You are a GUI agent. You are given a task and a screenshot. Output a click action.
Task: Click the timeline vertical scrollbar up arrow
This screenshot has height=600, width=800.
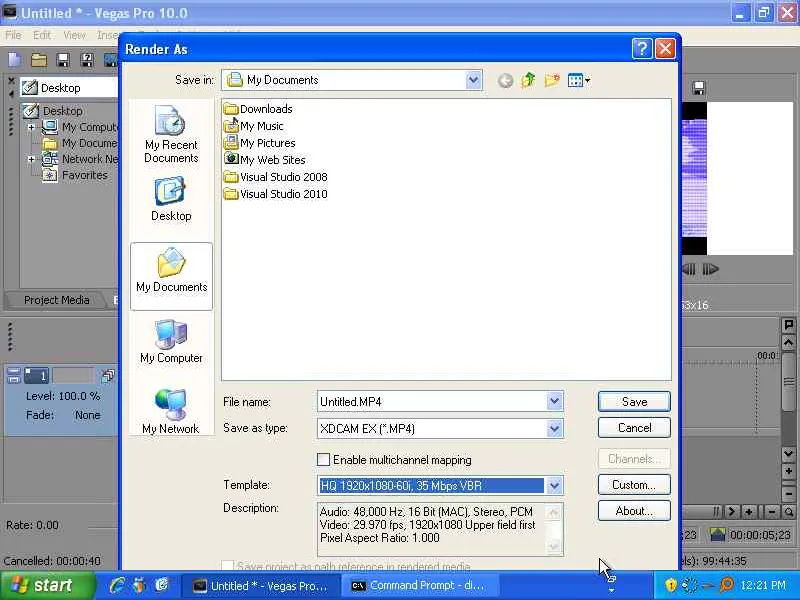[x=788, y=342]
